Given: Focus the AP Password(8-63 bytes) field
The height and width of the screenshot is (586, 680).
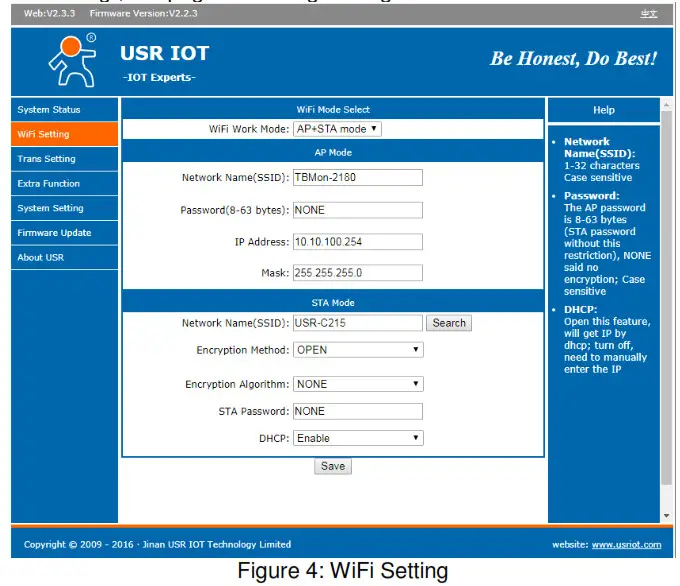Looking at the screenshot, I should (x=357, y=210).
